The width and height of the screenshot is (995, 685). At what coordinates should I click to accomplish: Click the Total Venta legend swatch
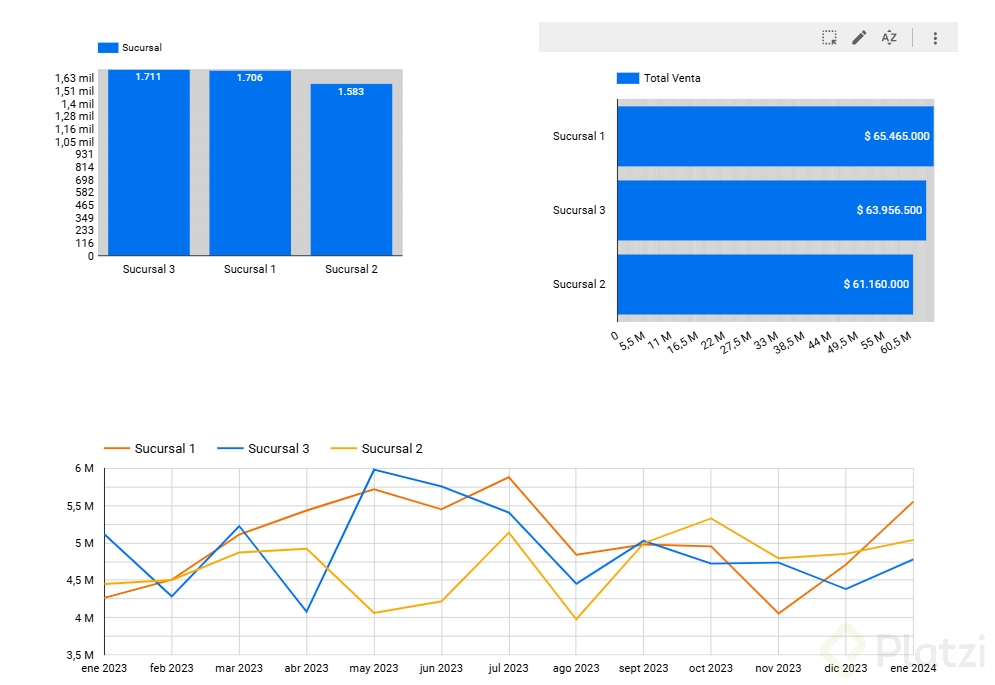pos(628,78)
